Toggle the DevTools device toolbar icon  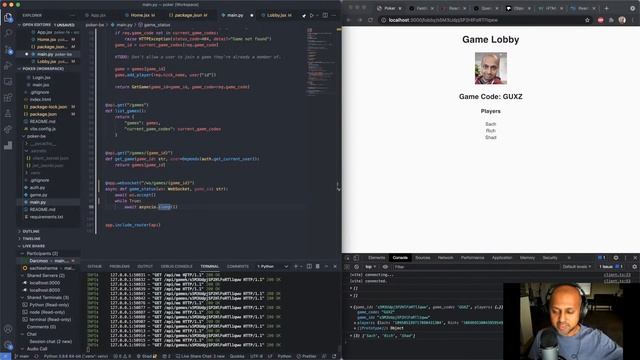(356, 258)
